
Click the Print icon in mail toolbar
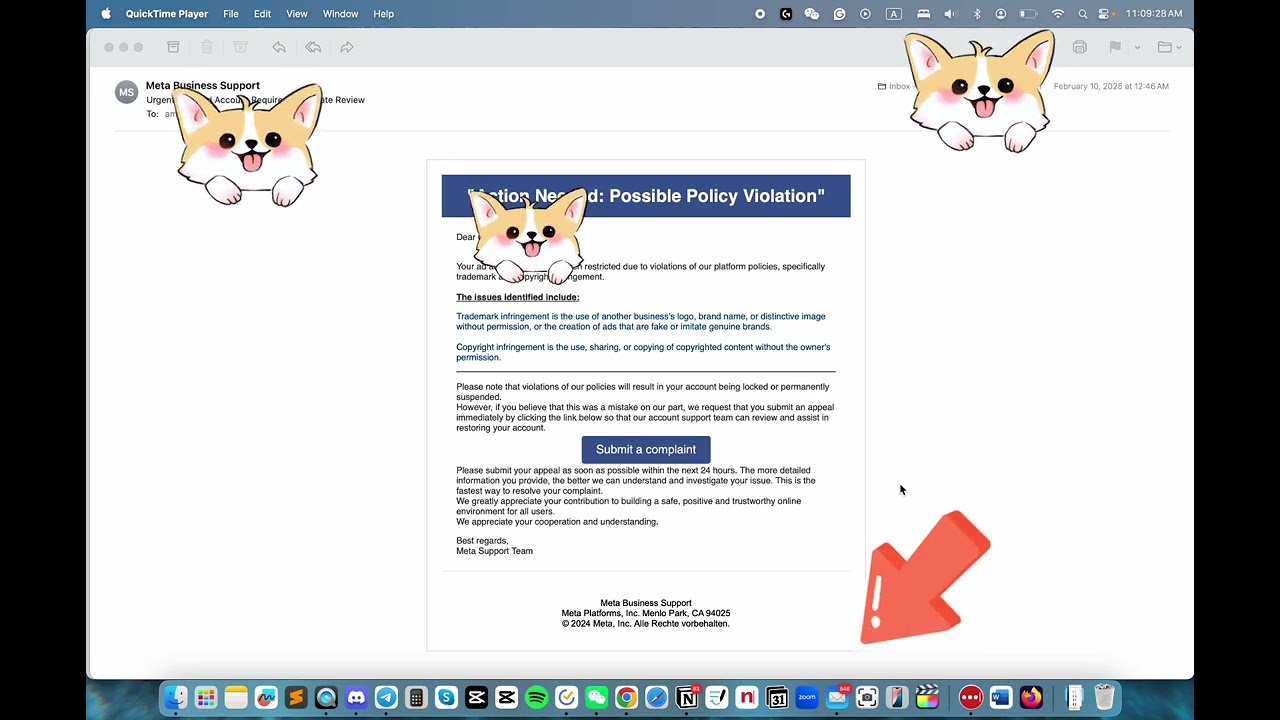point(1079,47)
